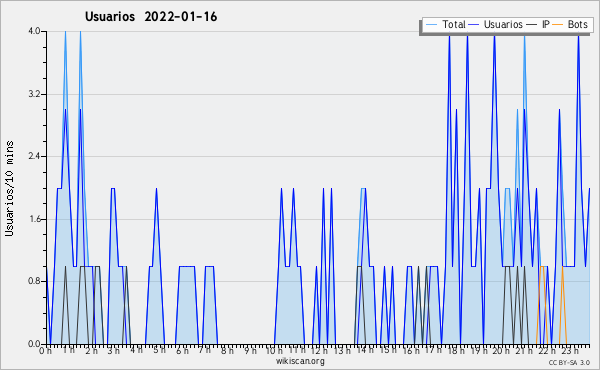This screenshot has width=600, height=370.
Task: Click the '8 h' x-axis label
Action: [227, 350]
